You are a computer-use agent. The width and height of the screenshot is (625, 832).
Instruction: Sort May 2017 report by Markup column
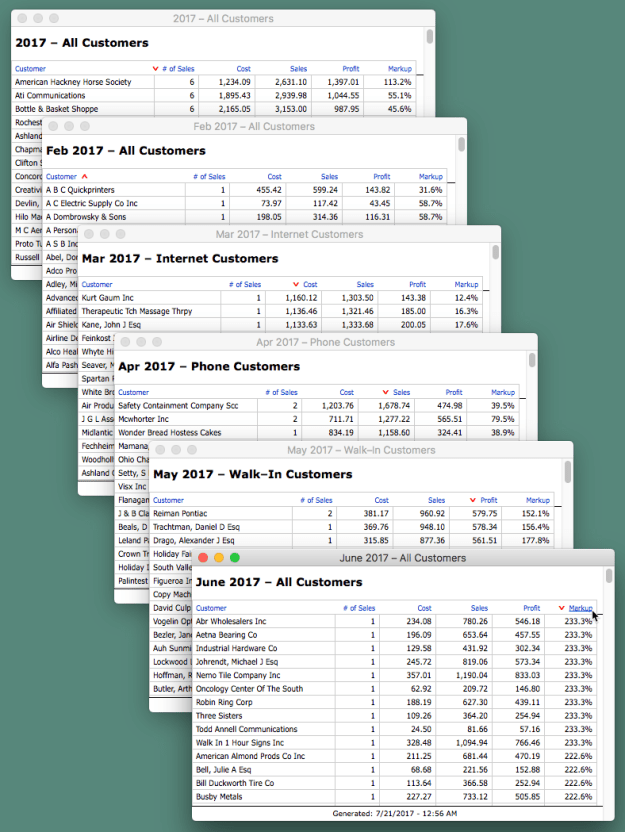click(x=537, y=500)
